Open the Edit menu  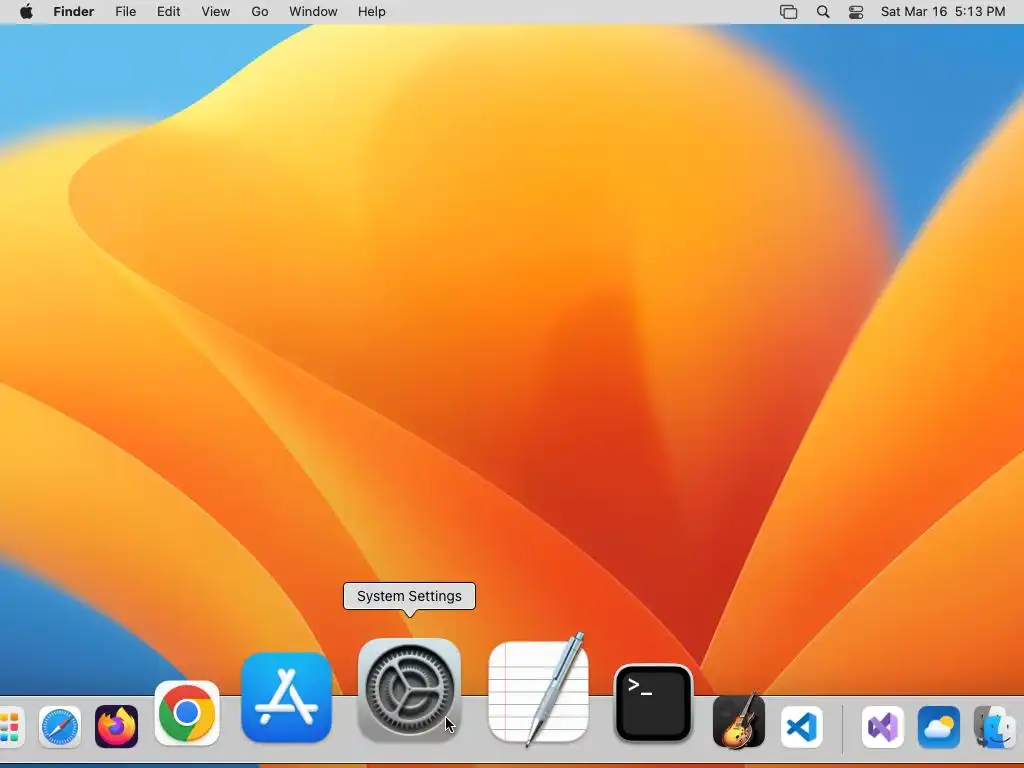click(168, 12)
